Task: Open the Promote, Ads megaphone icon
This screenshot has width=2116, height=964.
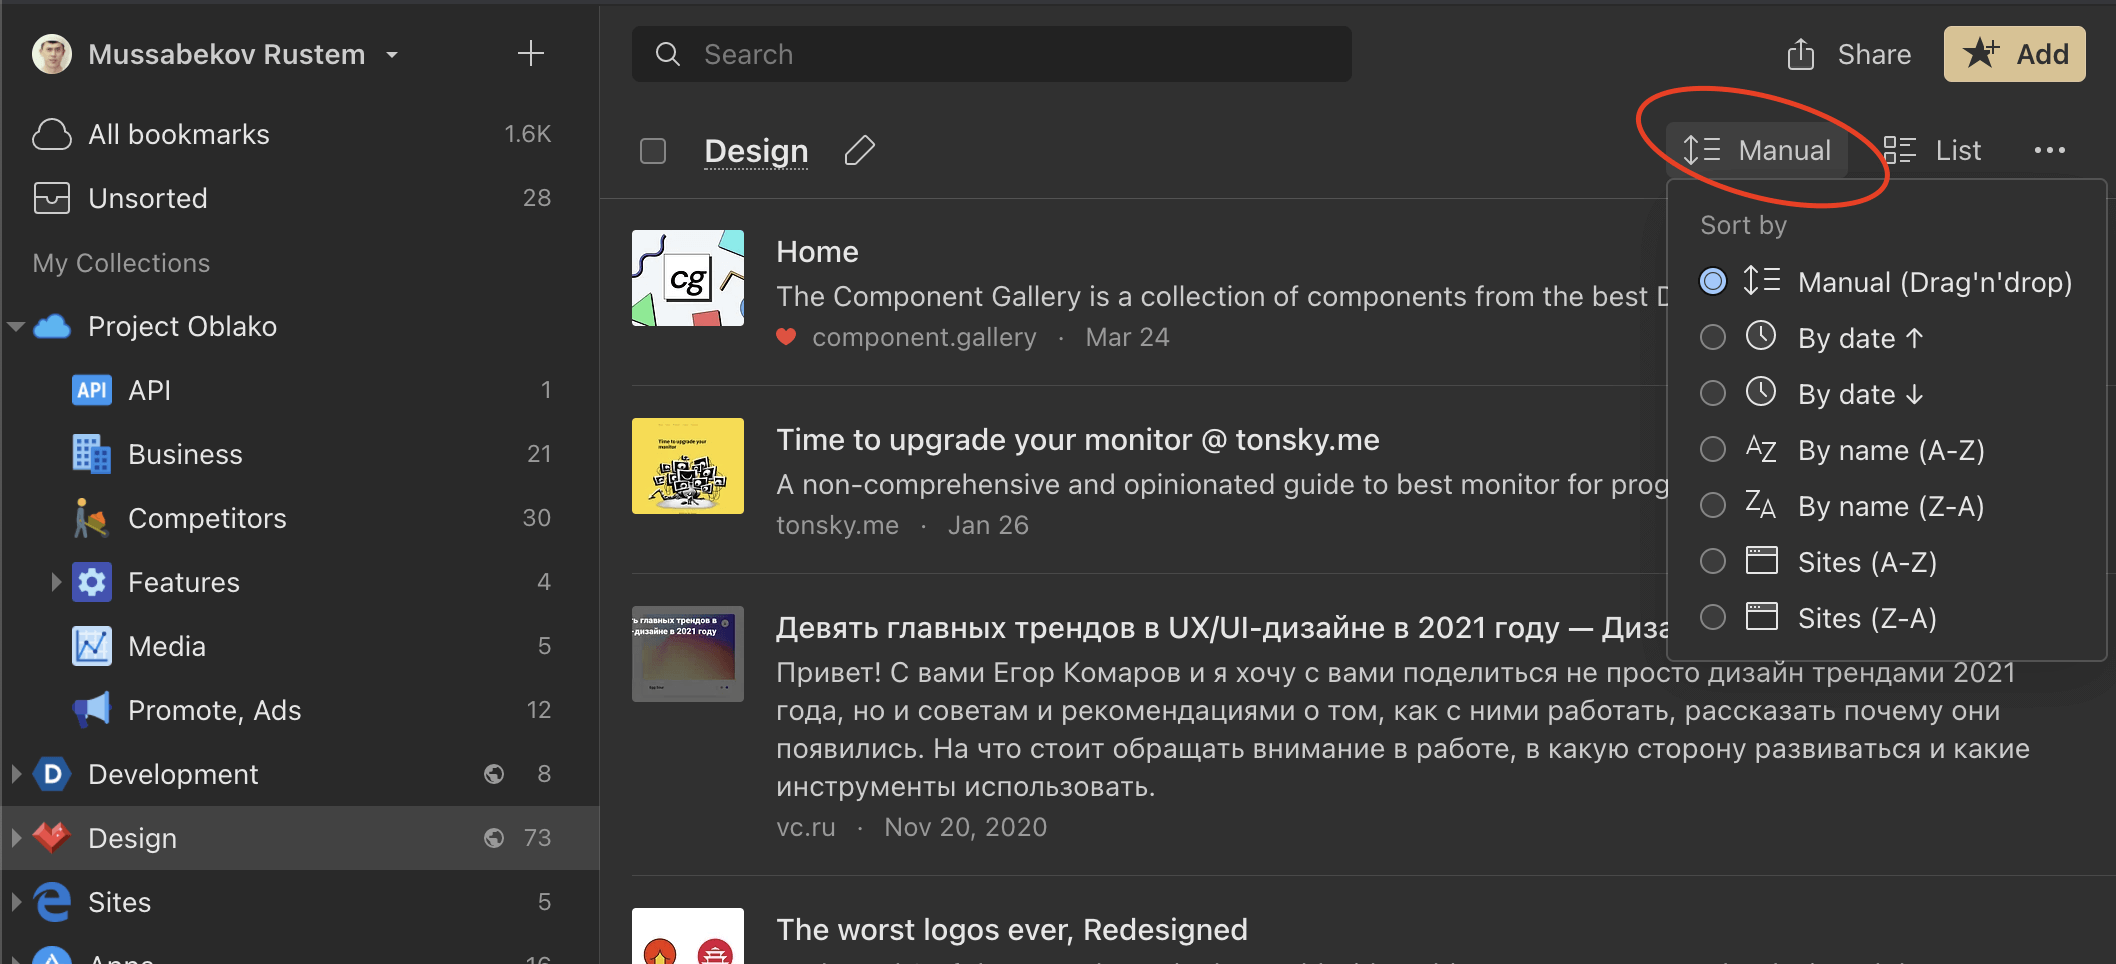Action: [x=92, y=710]
